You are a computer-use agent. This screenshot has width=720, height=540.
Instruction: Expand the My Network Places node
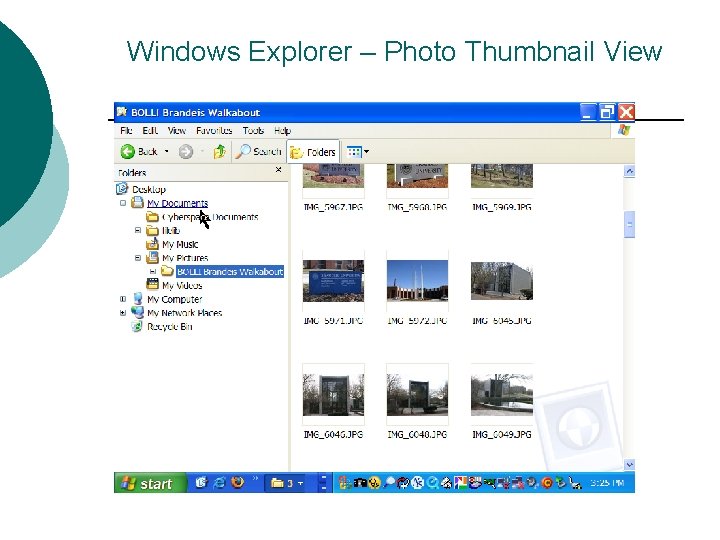[x=123, y=313]
